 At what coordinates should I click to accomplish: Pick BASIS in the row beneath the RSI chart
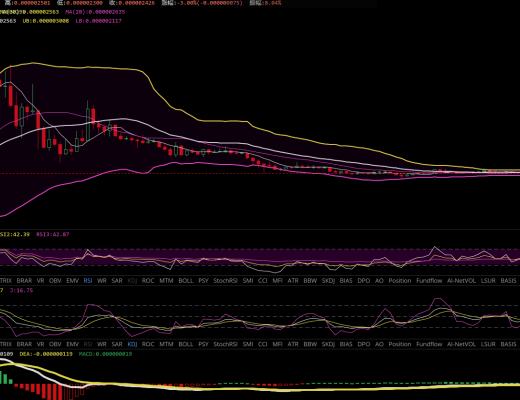click(508, 281)
